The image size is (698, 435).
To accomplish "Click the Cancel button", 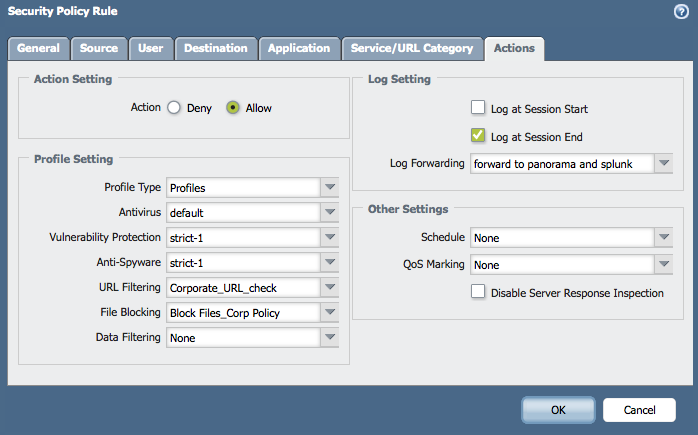I will pos(639,410).
